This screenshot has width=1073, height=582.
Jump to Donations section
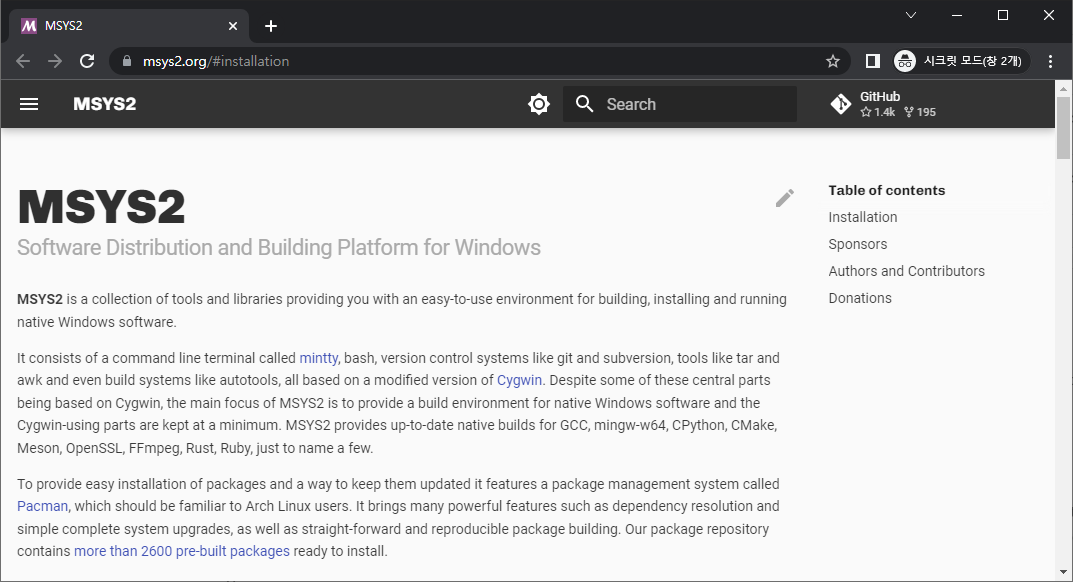(x=859, y=299)
